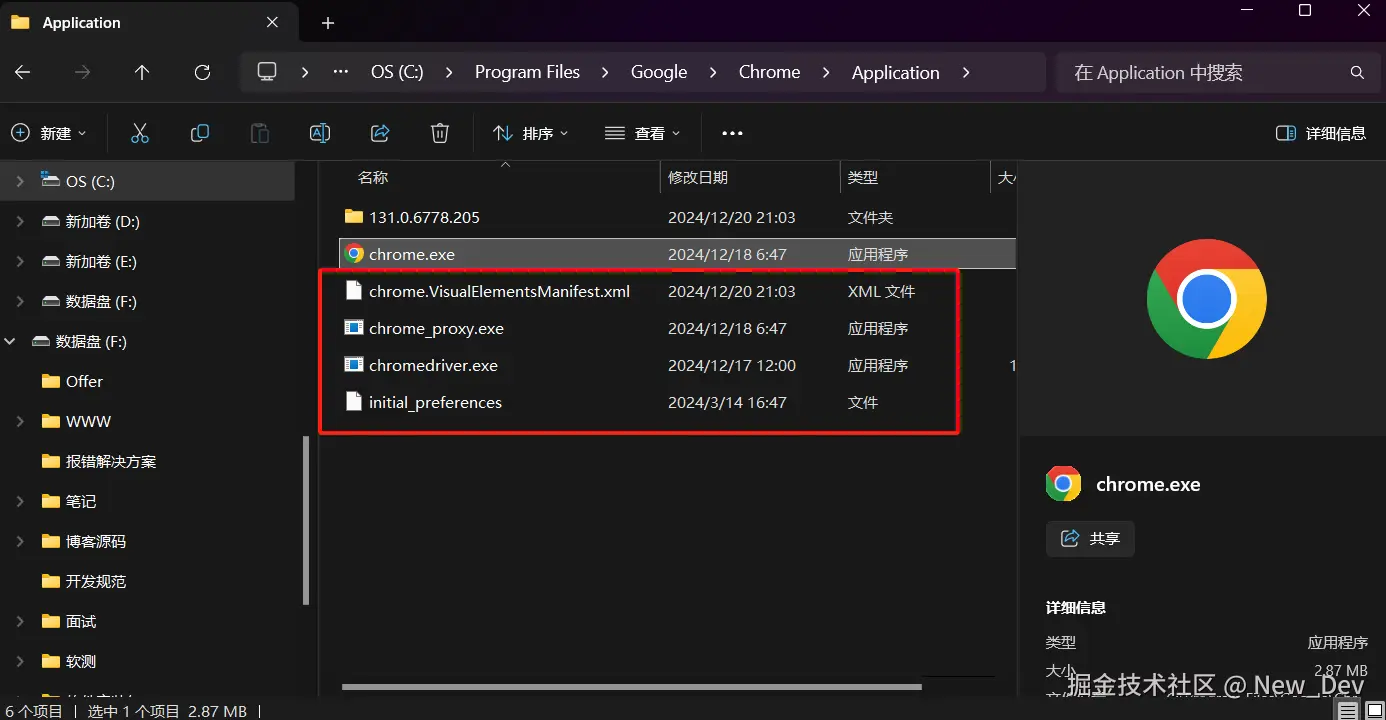1386x720 pixels.
Task: Click the large Chrome preview logo
Action: (x=1206, y=299)
